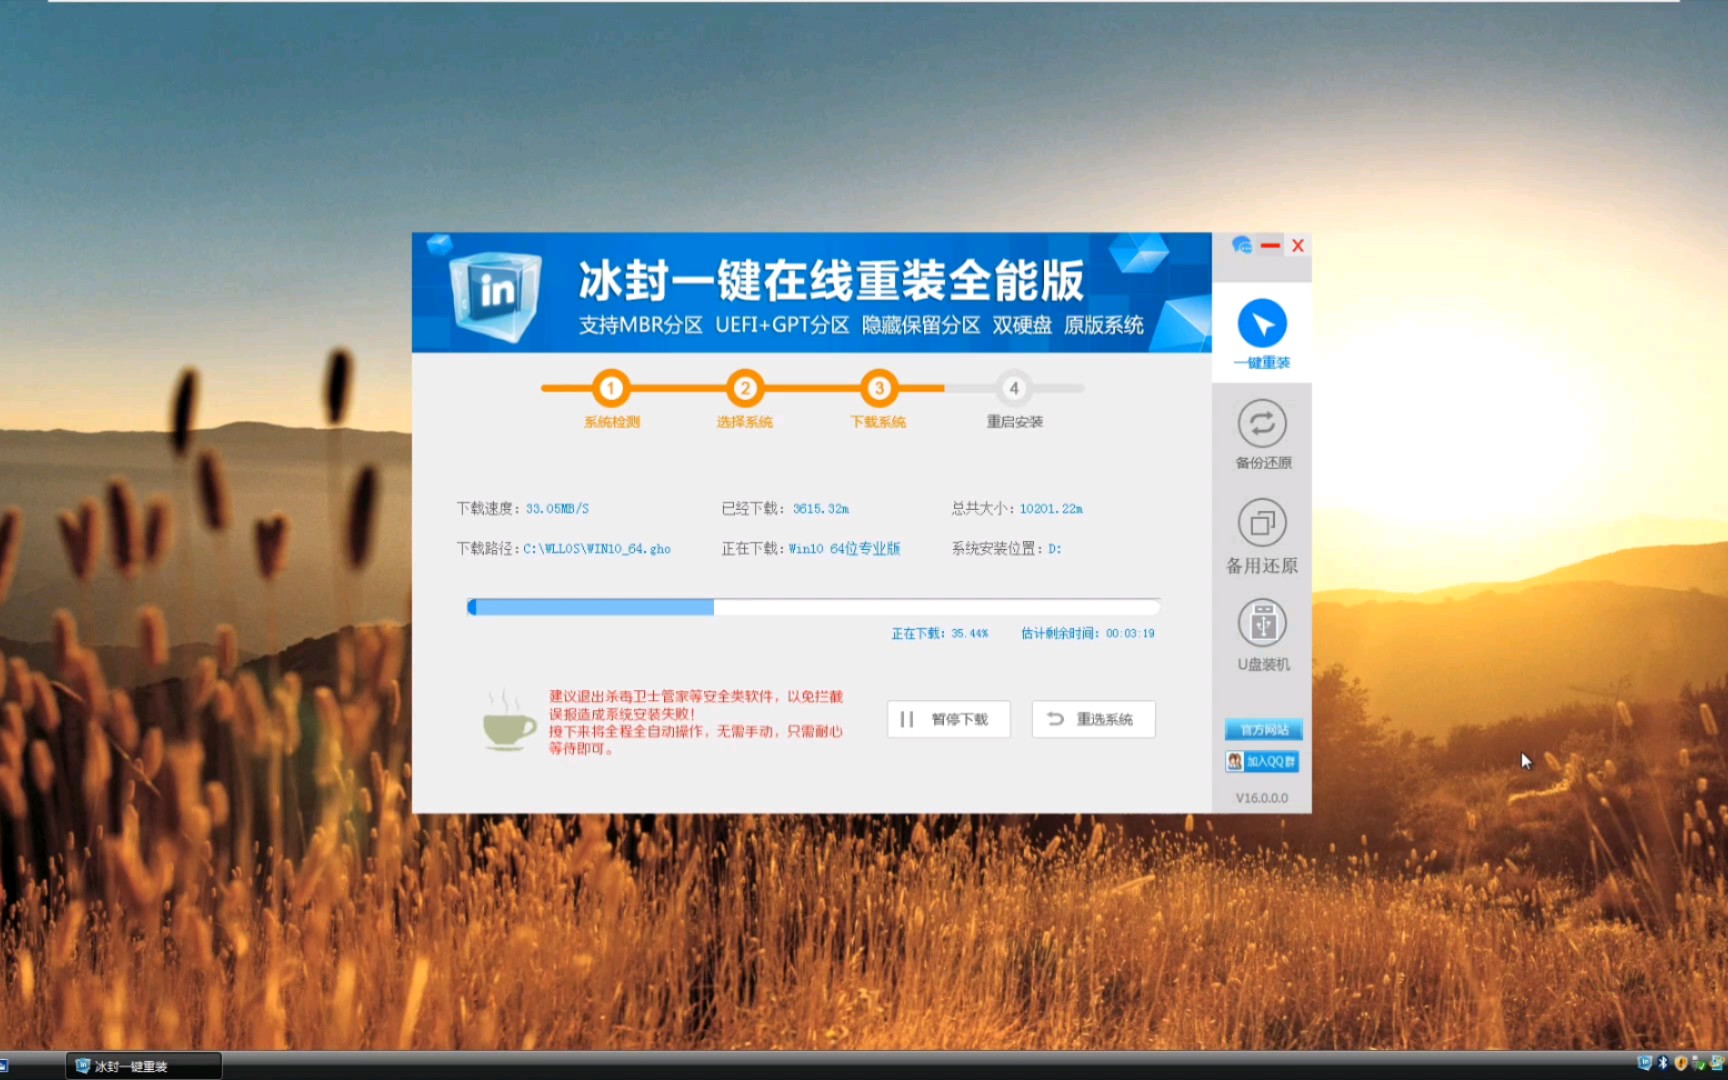Image resolution: width=1728 pixels, height=1080 pixels.
Task: Click the version text V16.0.0.0
Action: coord(1262,798)
